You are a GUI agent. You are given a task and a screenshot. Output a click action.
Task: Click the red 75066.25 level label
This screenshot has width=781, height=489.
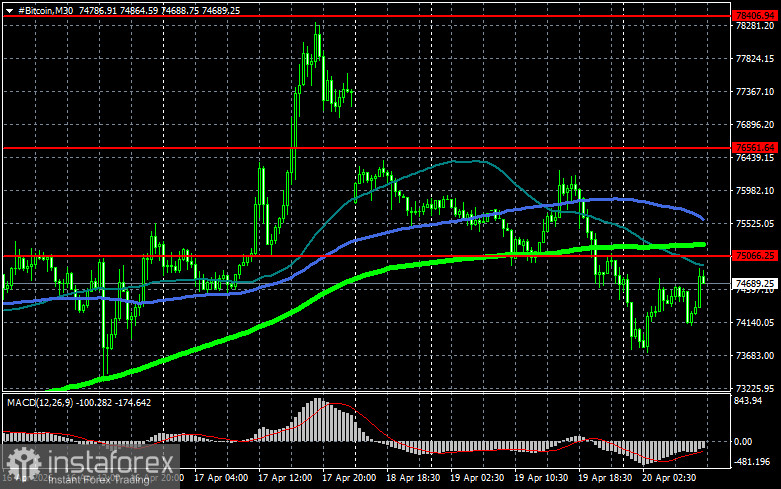755,256
